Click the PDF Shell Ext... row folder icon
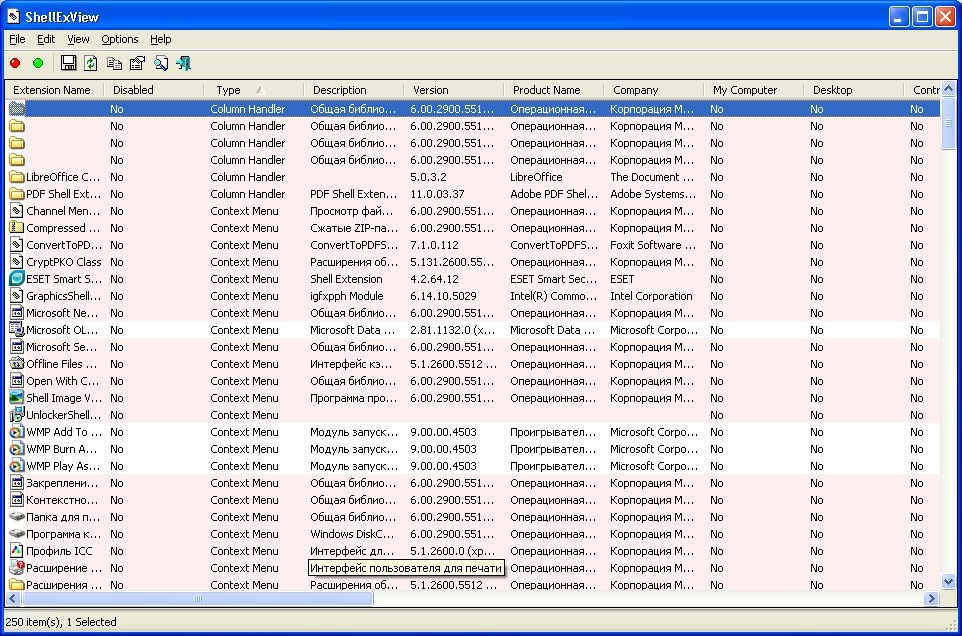 click(x=17, y=194)
